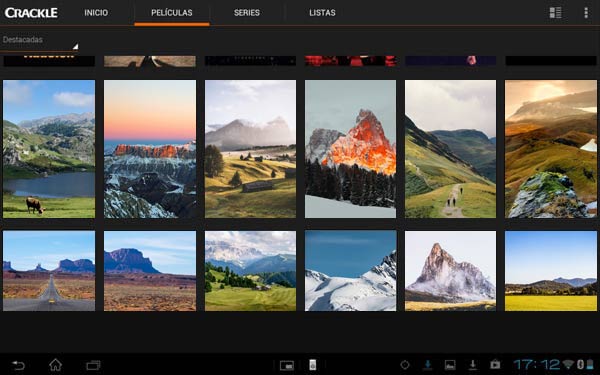Open the hikers on green trail thumbnail
Image resolution: width=600 pixels, height=375 pixels.
coord(450,149)
